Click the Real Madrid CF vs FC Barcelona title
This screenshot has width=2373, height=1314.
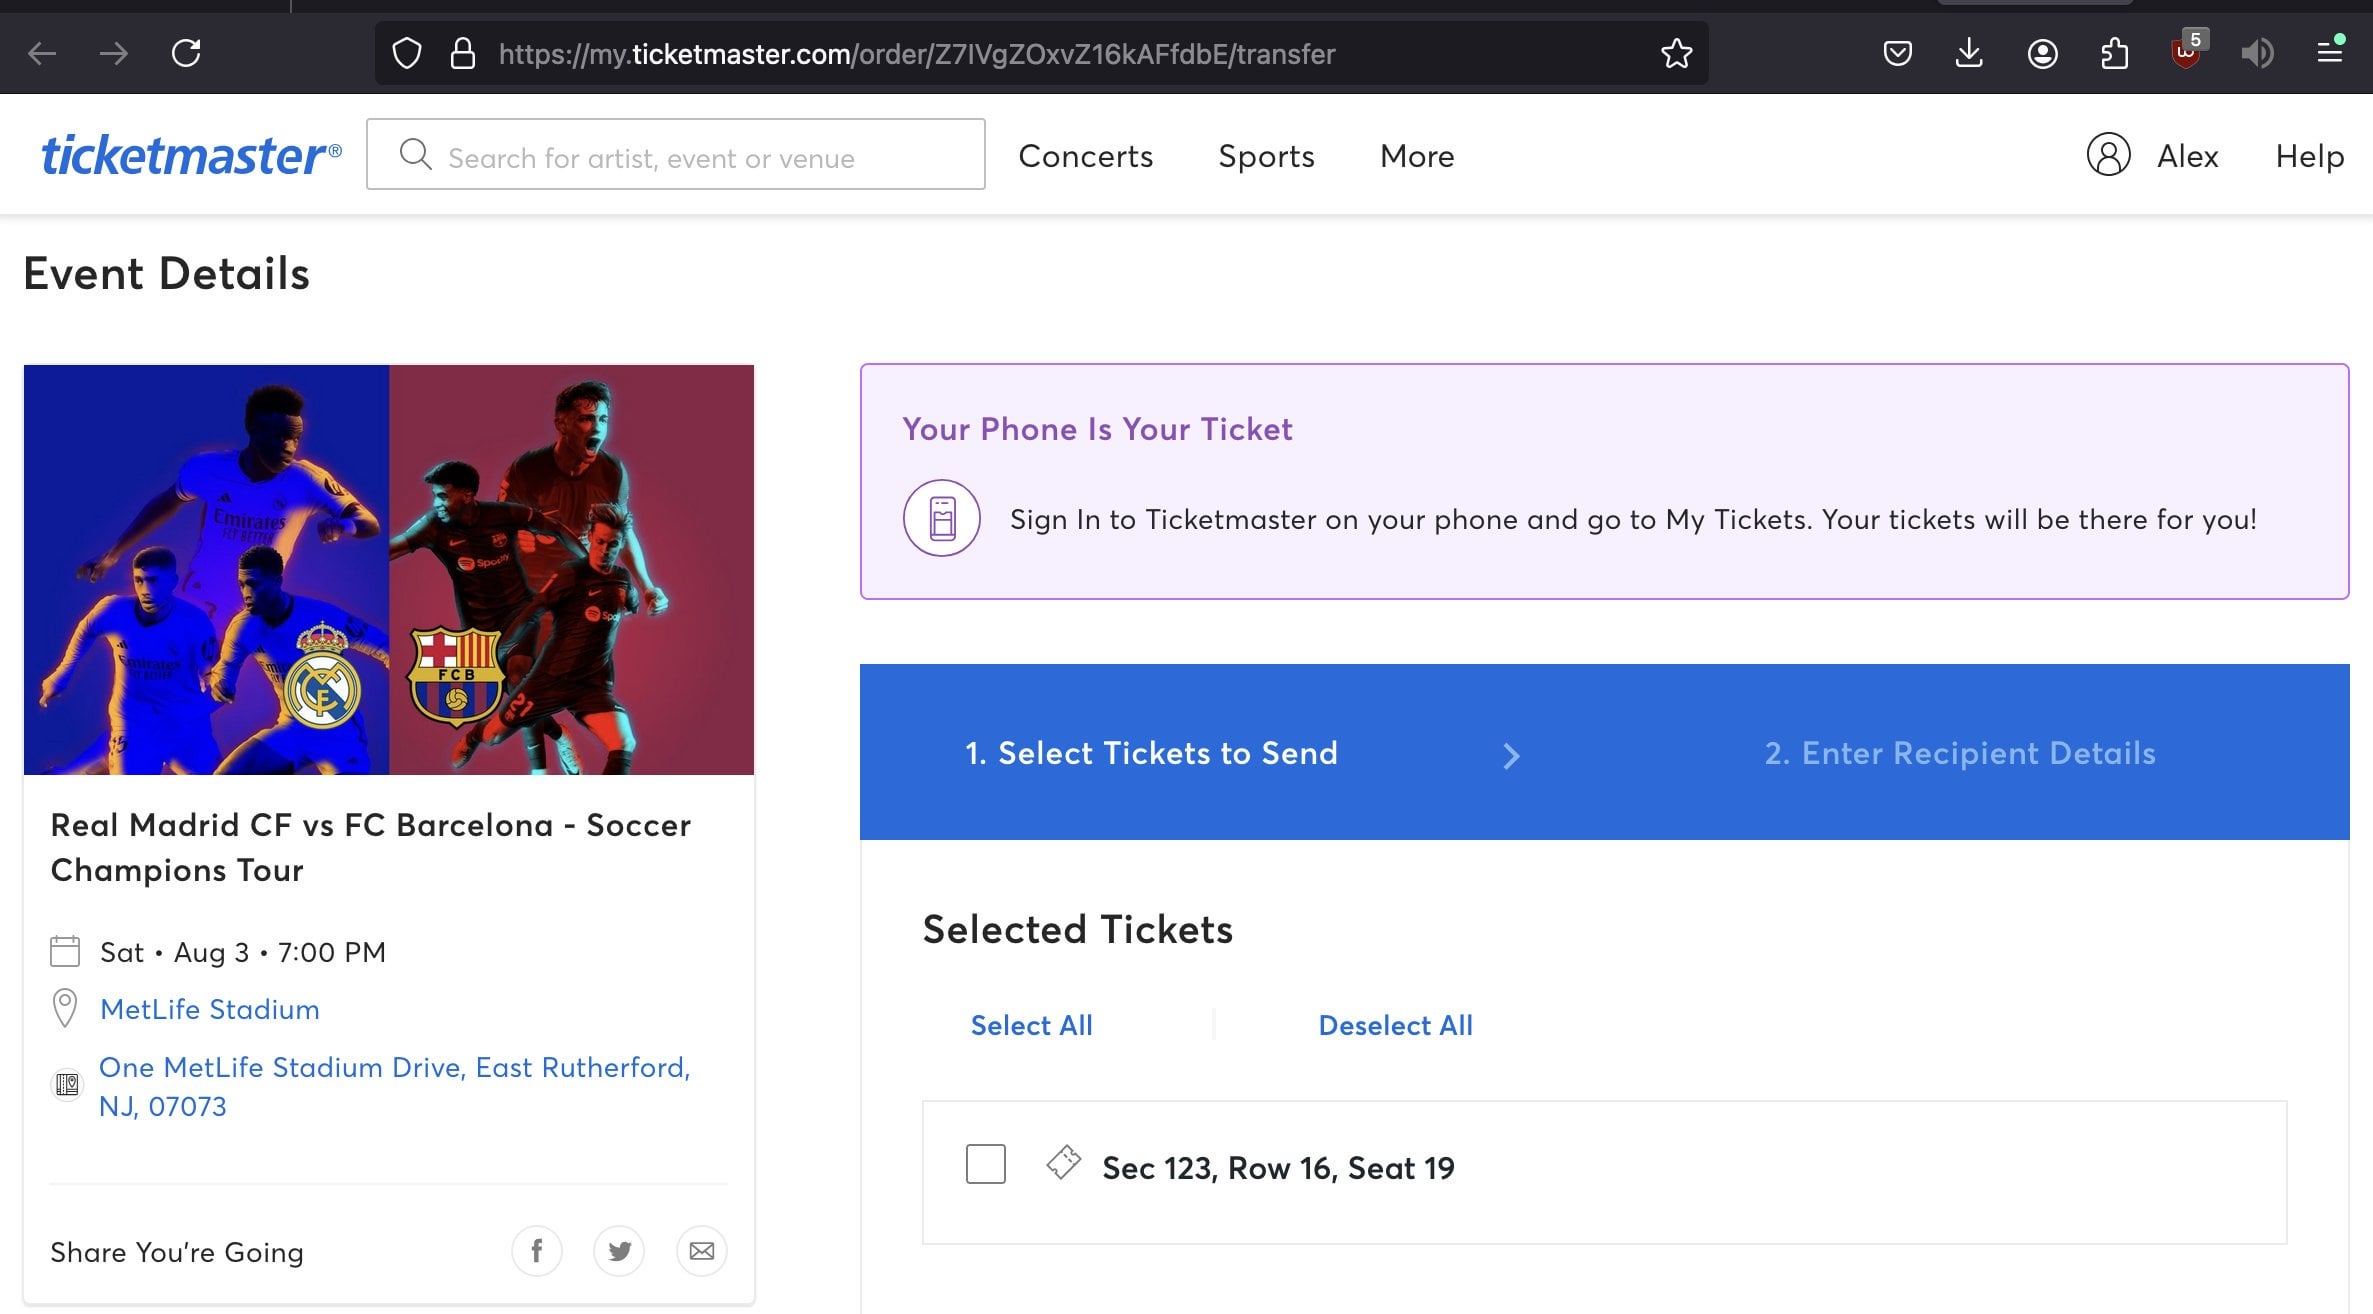[371, 847]
